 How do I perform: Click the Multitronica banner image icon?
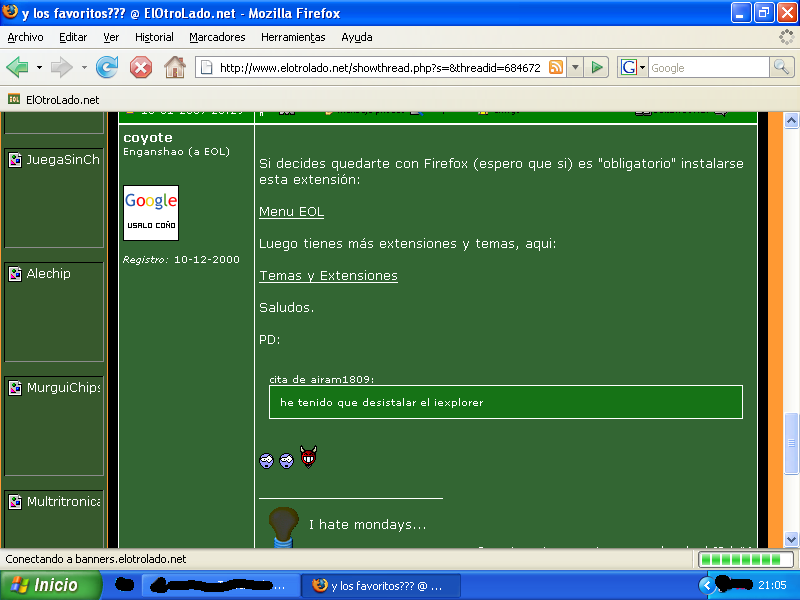(15, 502)
